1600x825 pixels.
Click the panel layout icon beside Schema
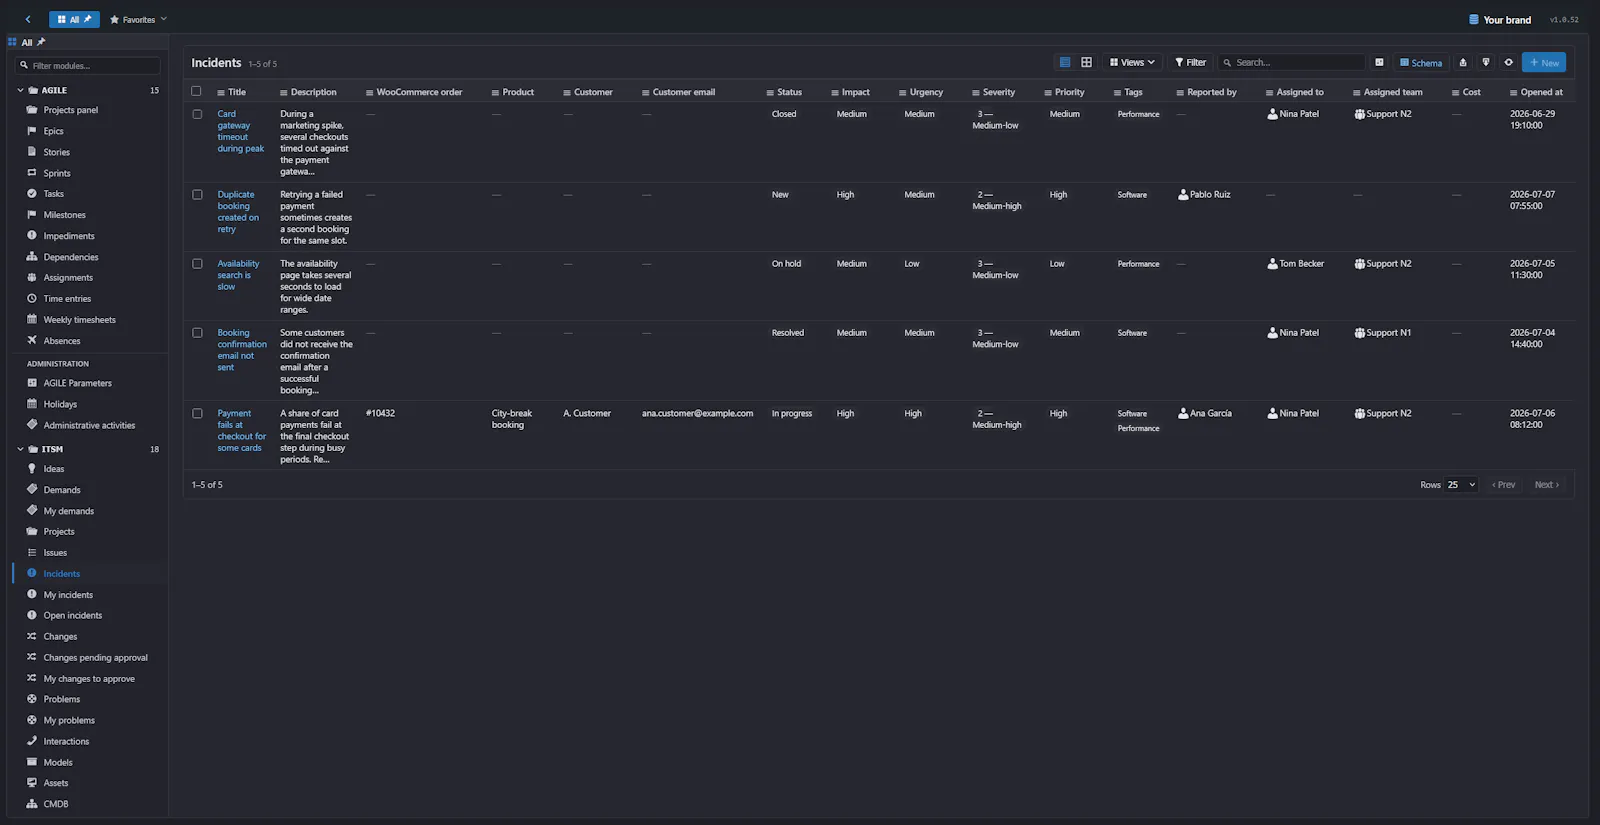click(x=1379, y=62)
